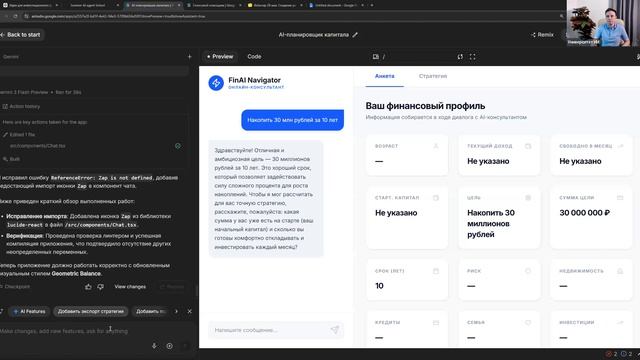640x360 pixels.
Task: Click the Возраст card person icon
Action: [x=436, y=146]
